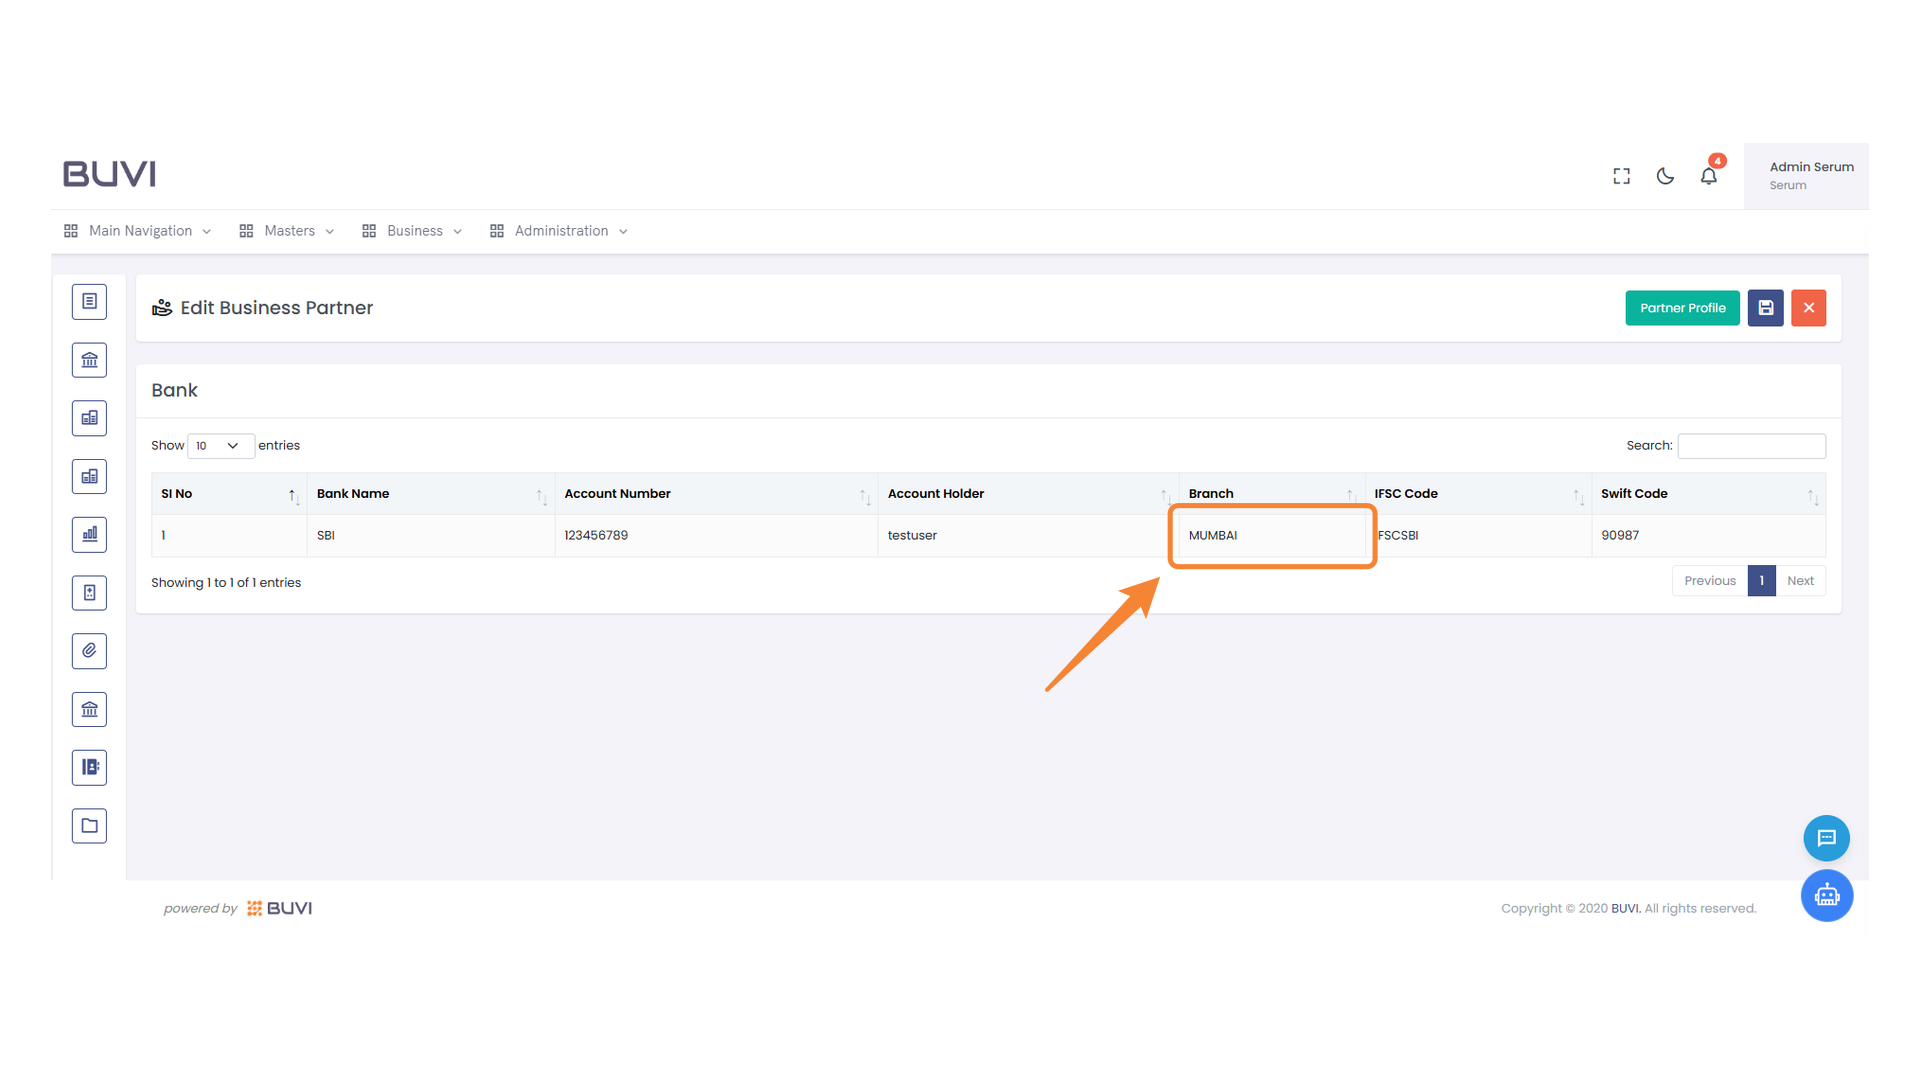This screenshot has width=1920, height=1080.
Task: Open the blue chat message bubble
Action: pos(1826,838)
